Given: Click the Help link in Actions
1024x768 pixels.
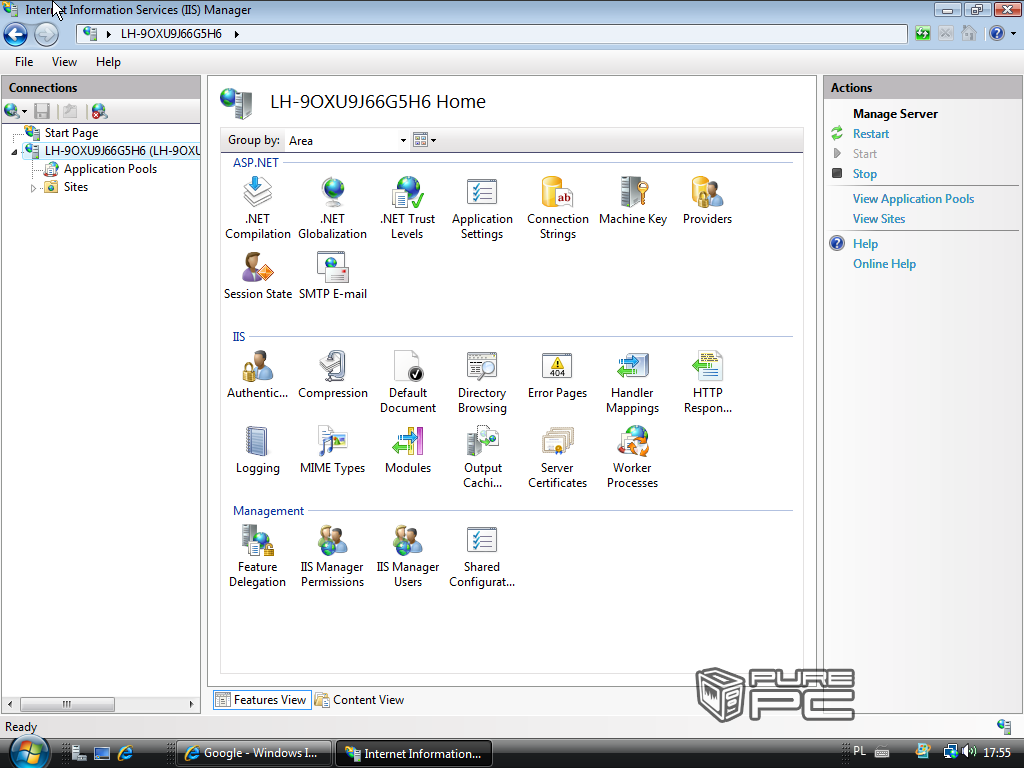Looking at the screenshot, I should point(865,244).
